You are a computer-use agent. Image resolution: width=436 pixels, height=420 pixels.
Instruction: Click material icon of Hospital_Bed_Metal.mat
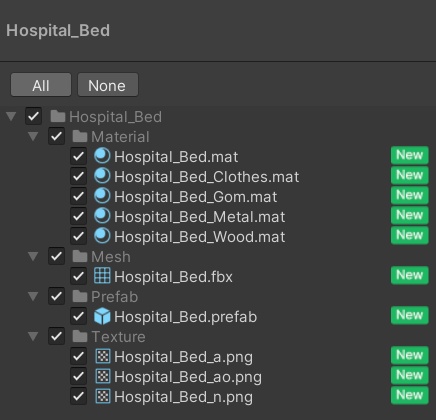[102, 216]
